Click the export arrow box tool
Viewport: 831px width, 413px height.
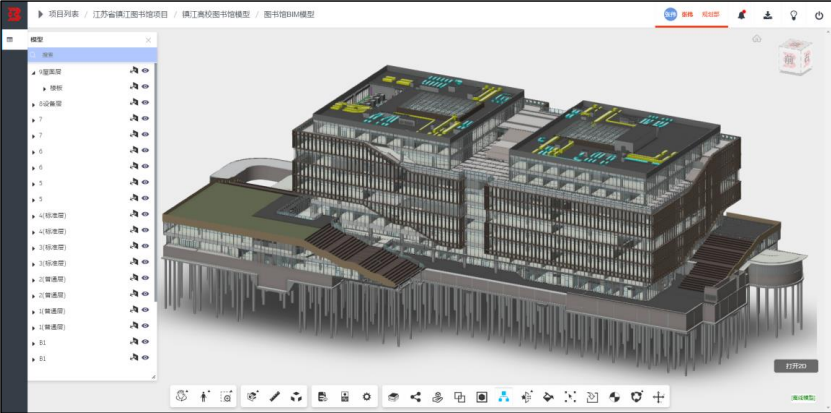[592, 397]
